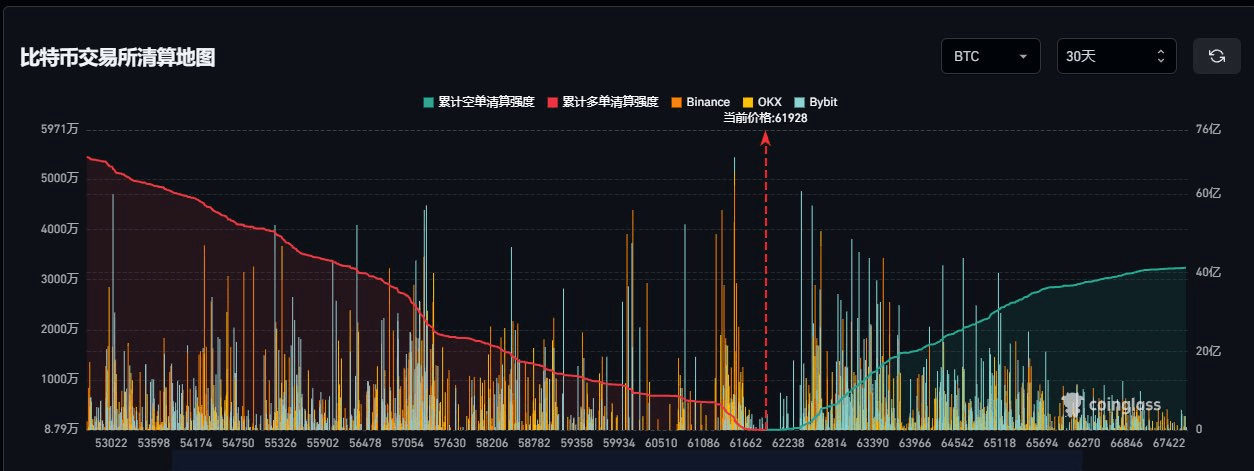Toggle OKX legend series

pos(762,102)
